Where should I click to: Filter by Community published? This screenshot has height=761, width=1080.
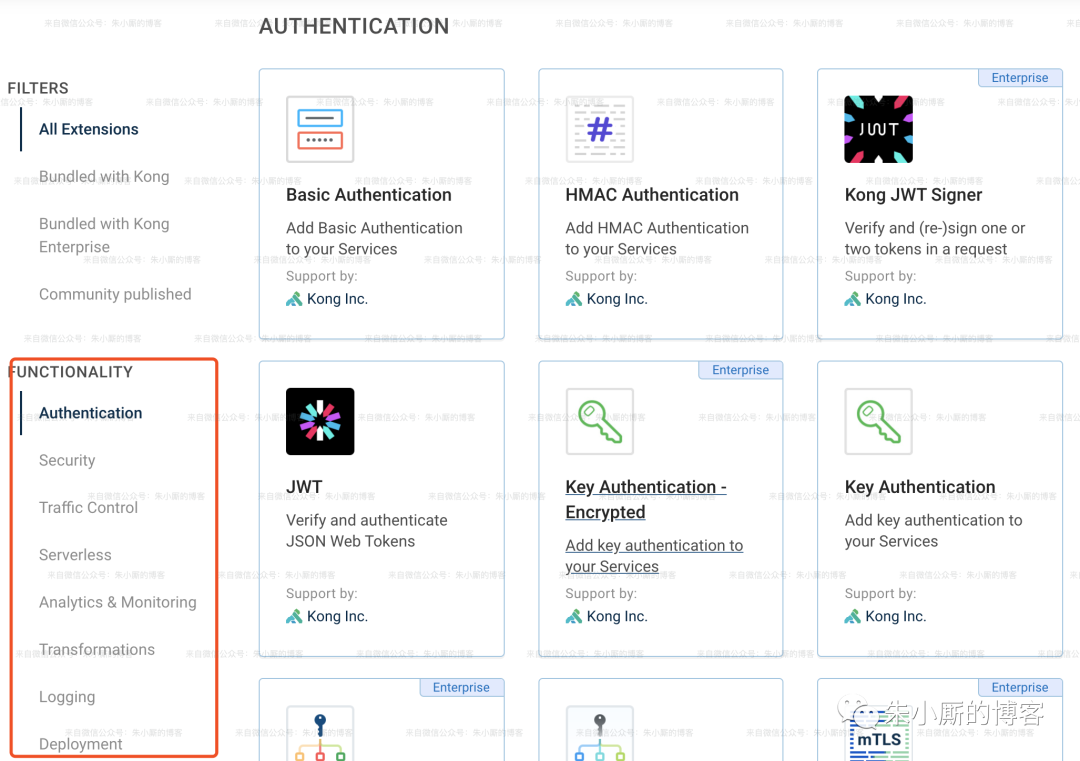[115, 295]
